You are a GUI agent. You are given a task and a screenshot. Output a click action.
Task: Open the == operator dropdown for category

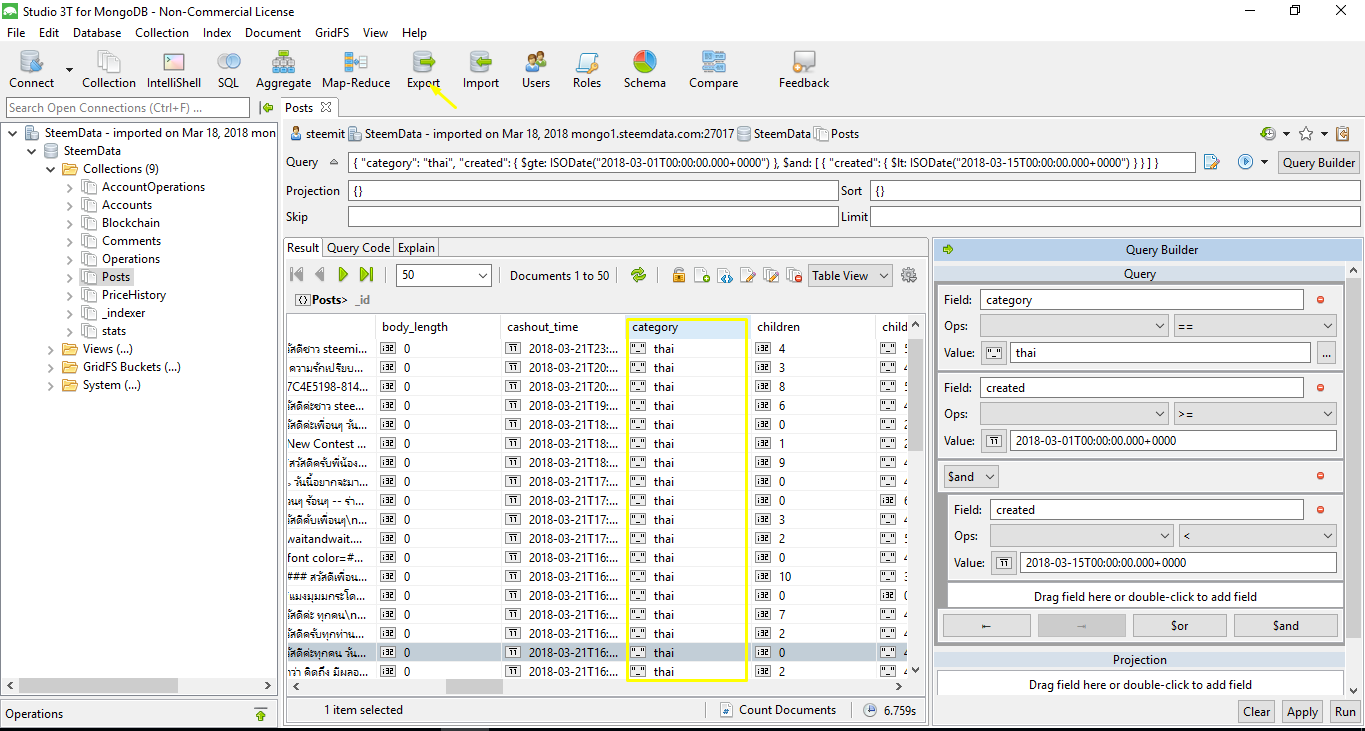[1255, 325]
